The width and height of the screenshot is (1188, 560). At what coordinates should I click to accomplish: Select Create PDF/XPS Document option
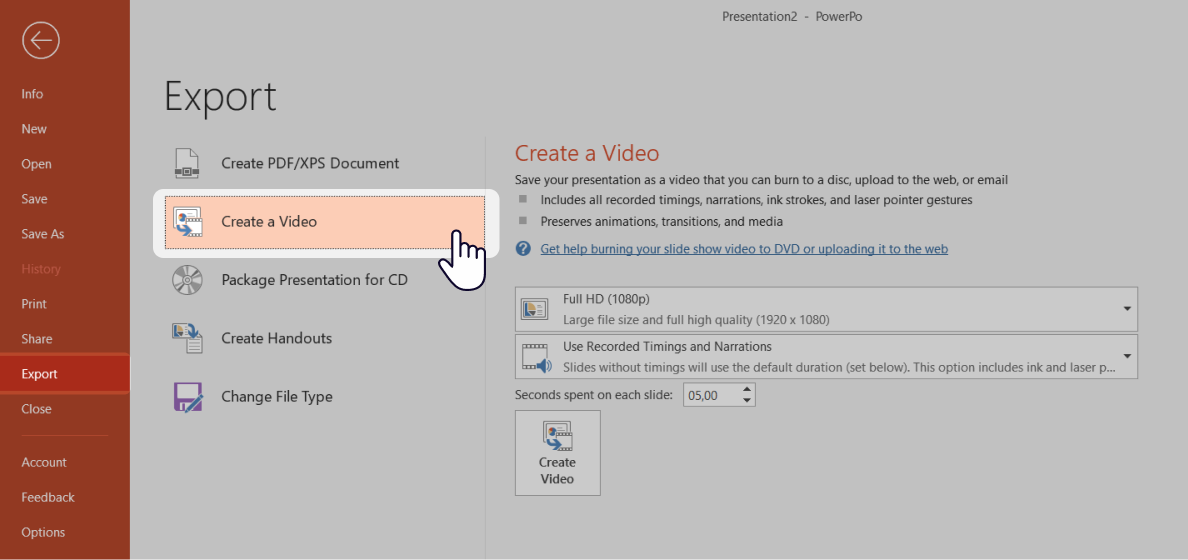[x=324, y=163]
